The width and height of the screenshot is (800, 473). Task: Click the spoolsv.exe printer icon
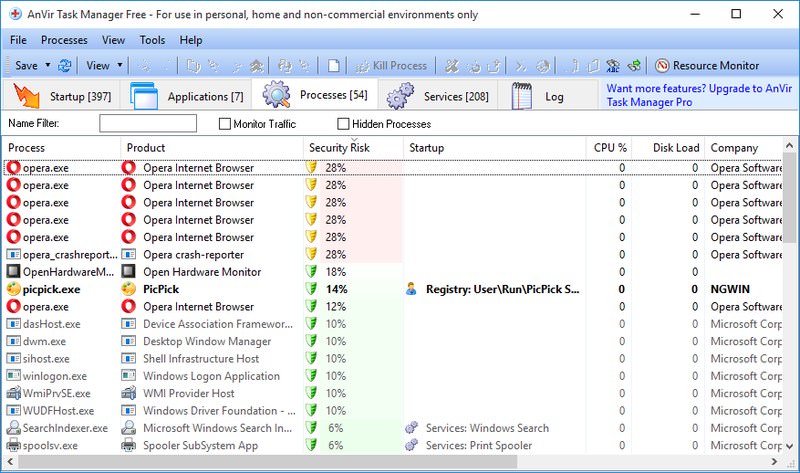click(x=14, y=445)
